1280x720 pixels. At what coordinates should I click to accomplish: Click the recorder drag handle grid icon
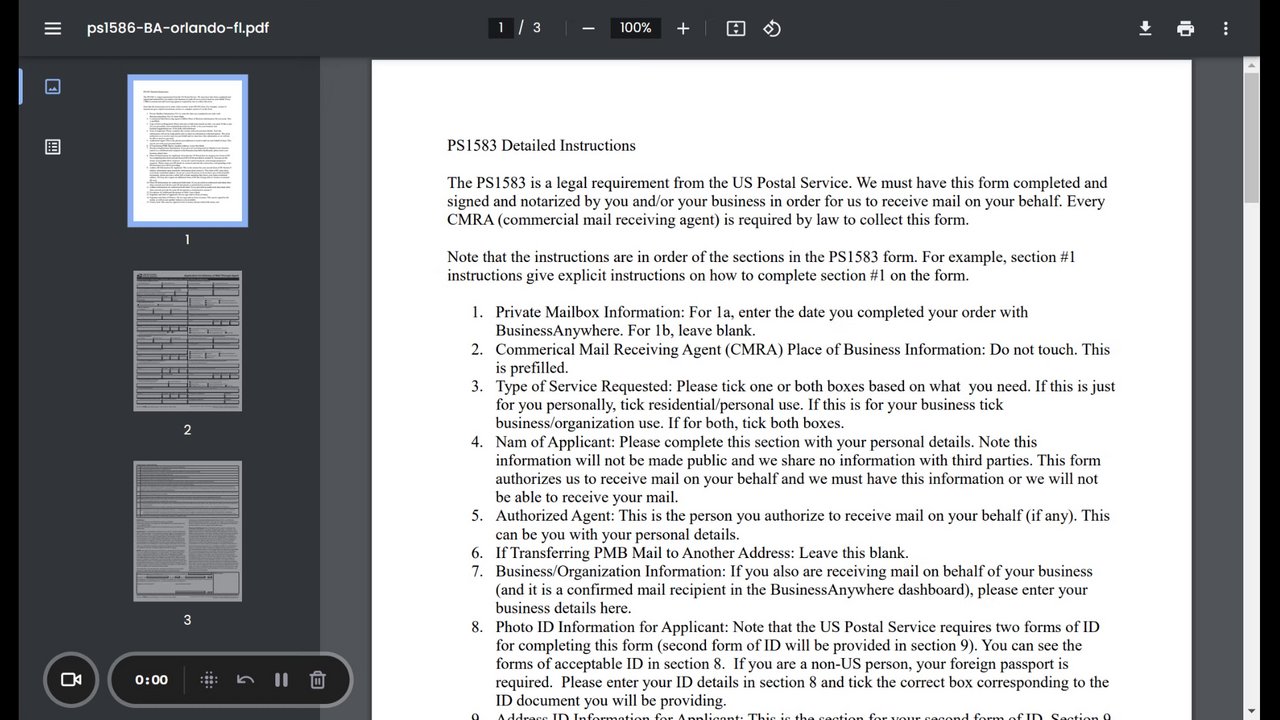[x=209, y=680]
